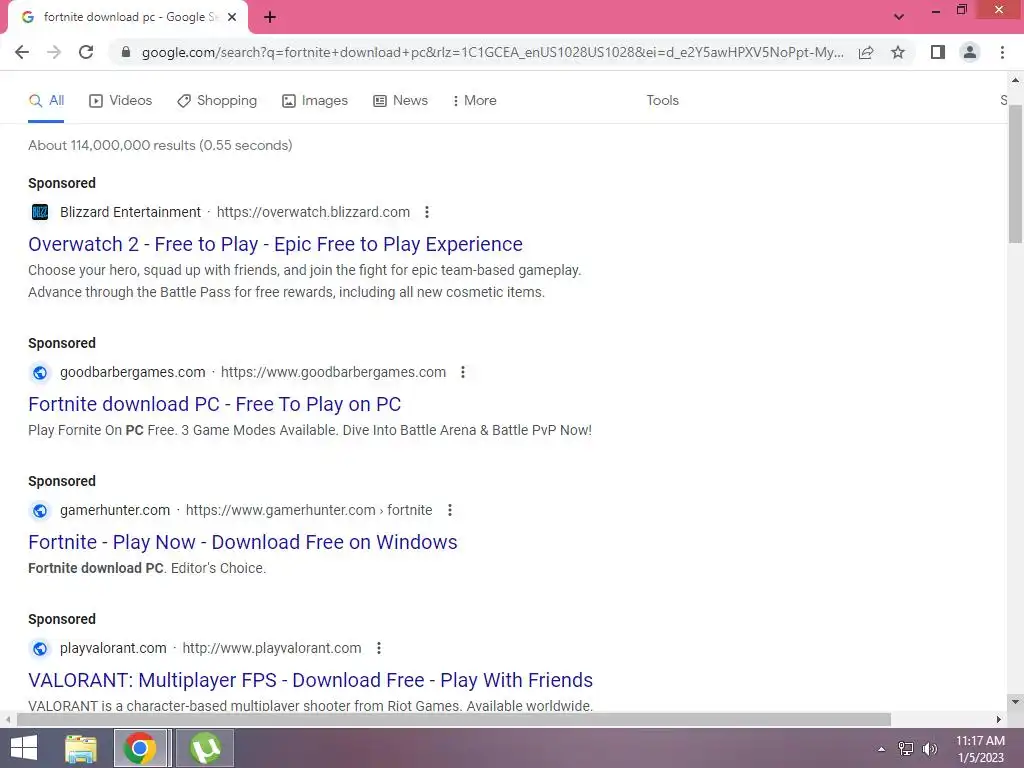Reload the current page
The image size is (1024, 768).
(x=86, y=52)
